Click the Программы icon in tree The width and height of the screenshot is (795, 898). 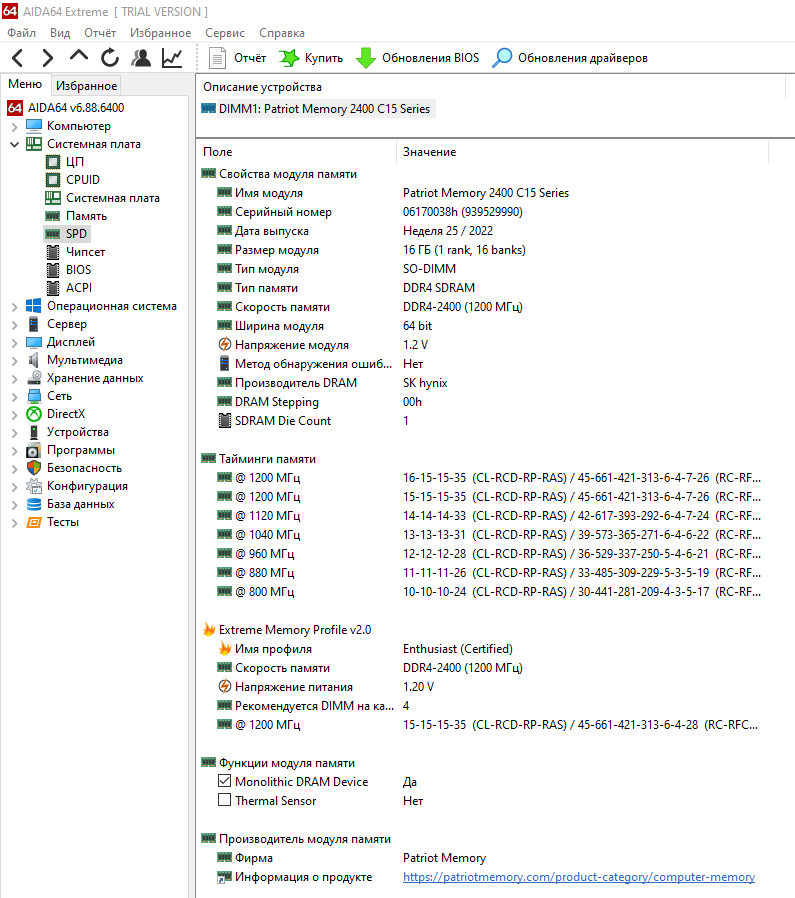(x=34, y=450)
